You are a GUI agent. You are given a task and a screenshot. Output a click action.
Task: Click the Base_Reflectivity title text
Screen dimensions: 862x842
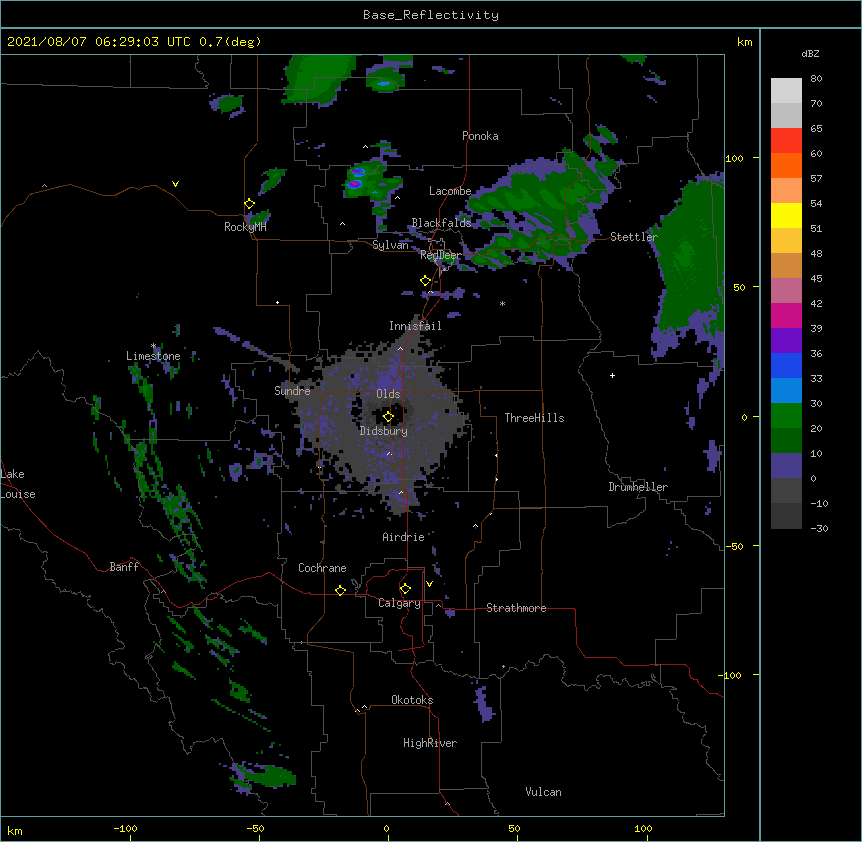[x=431, y=15]
